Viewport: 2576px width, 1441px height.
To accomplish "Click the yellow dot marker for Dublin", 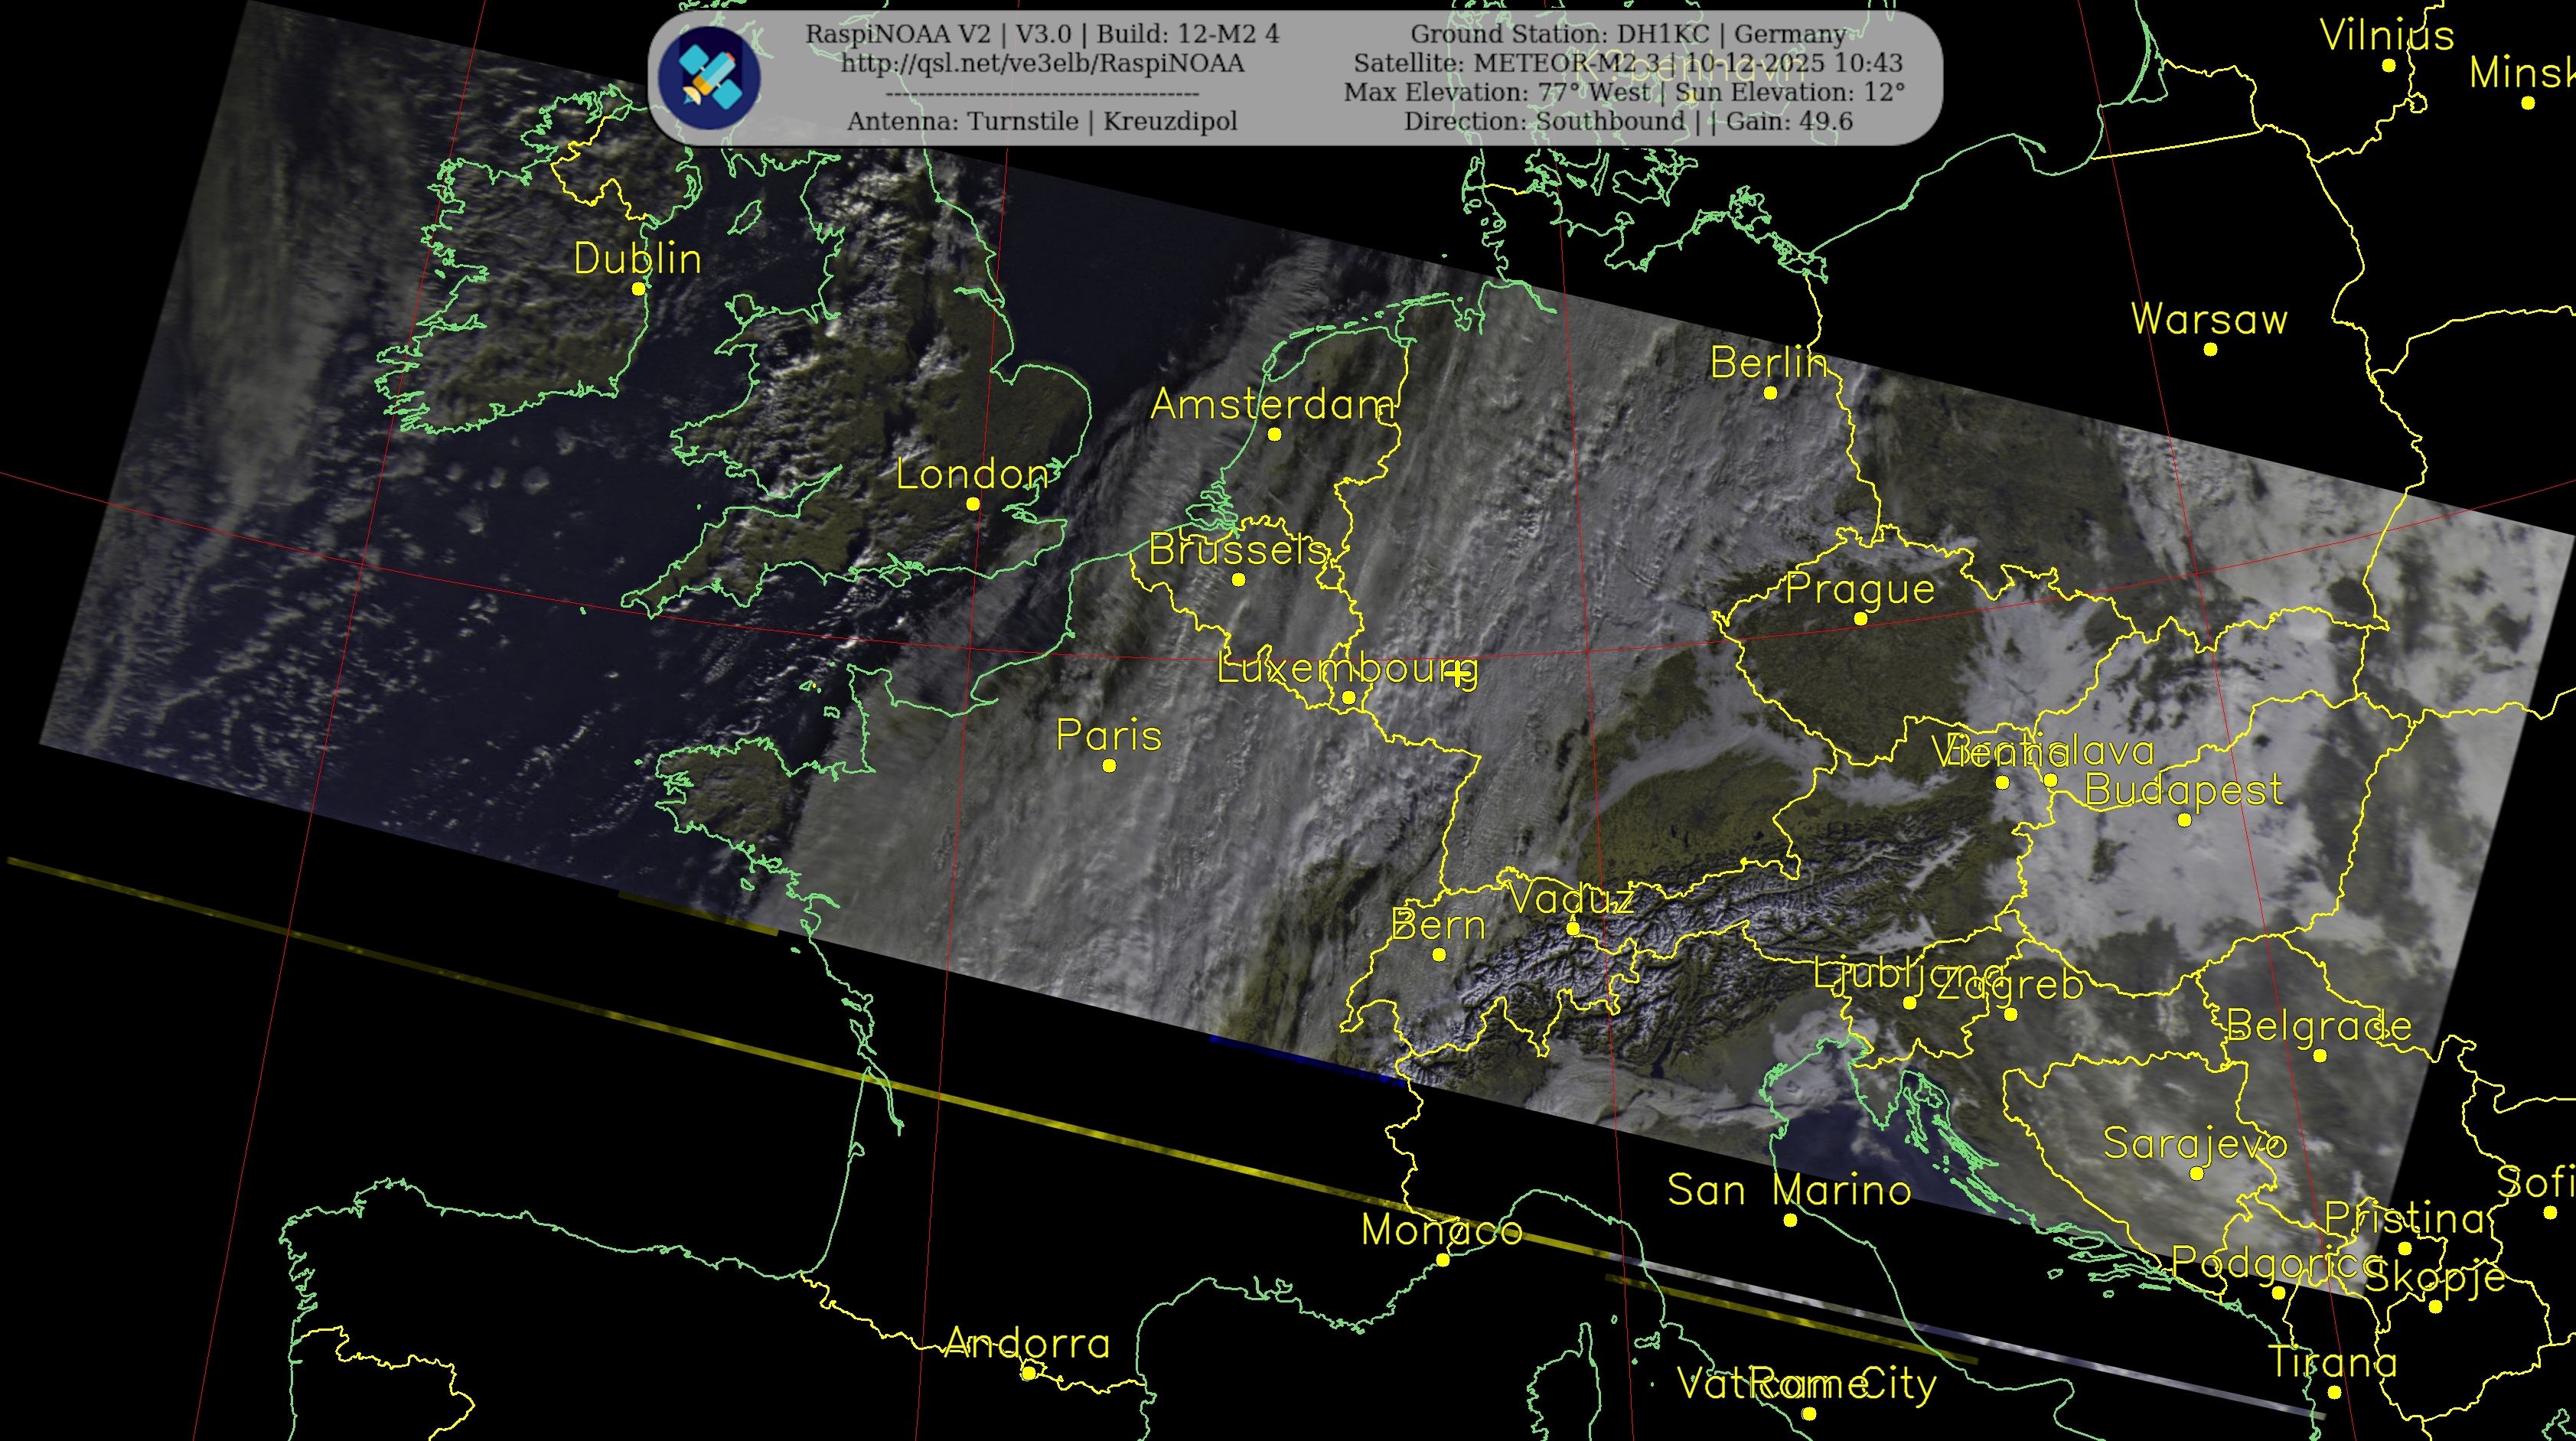I will (638, 289).
